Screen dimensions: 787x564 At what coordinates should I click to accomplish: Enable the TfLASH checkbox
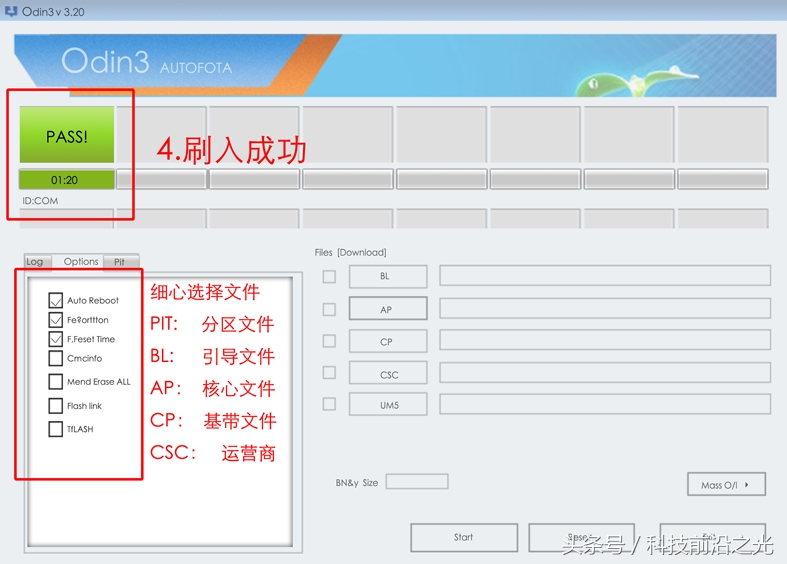click(x=56, y=429)
